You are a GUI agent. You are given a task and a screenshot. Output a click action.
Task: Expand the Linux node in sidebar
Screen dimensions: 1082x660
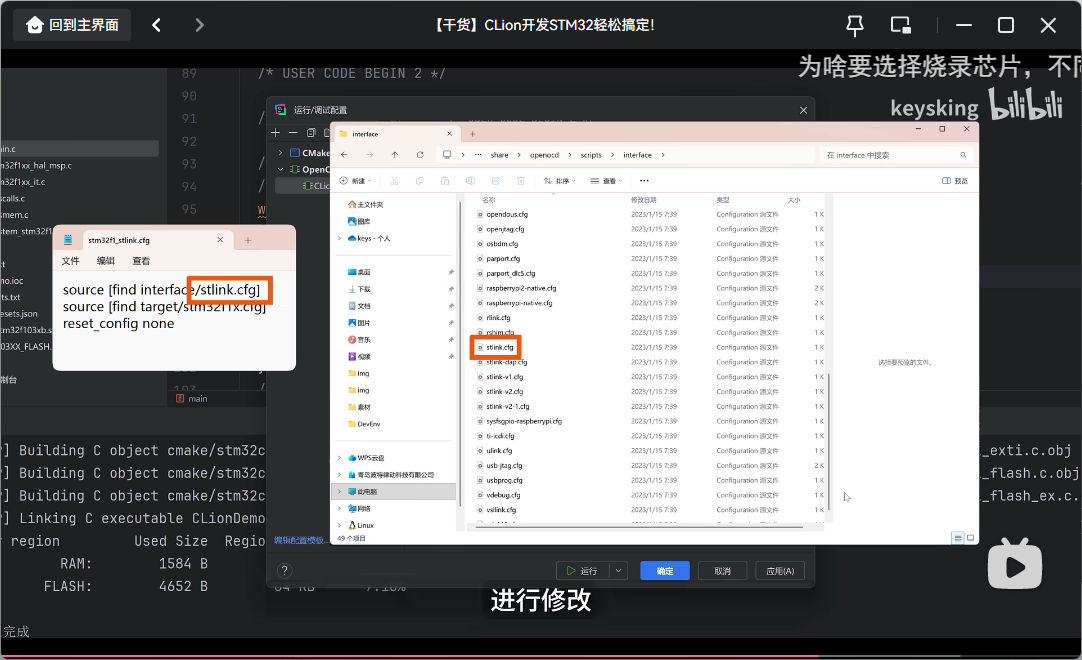click(340, 525)
